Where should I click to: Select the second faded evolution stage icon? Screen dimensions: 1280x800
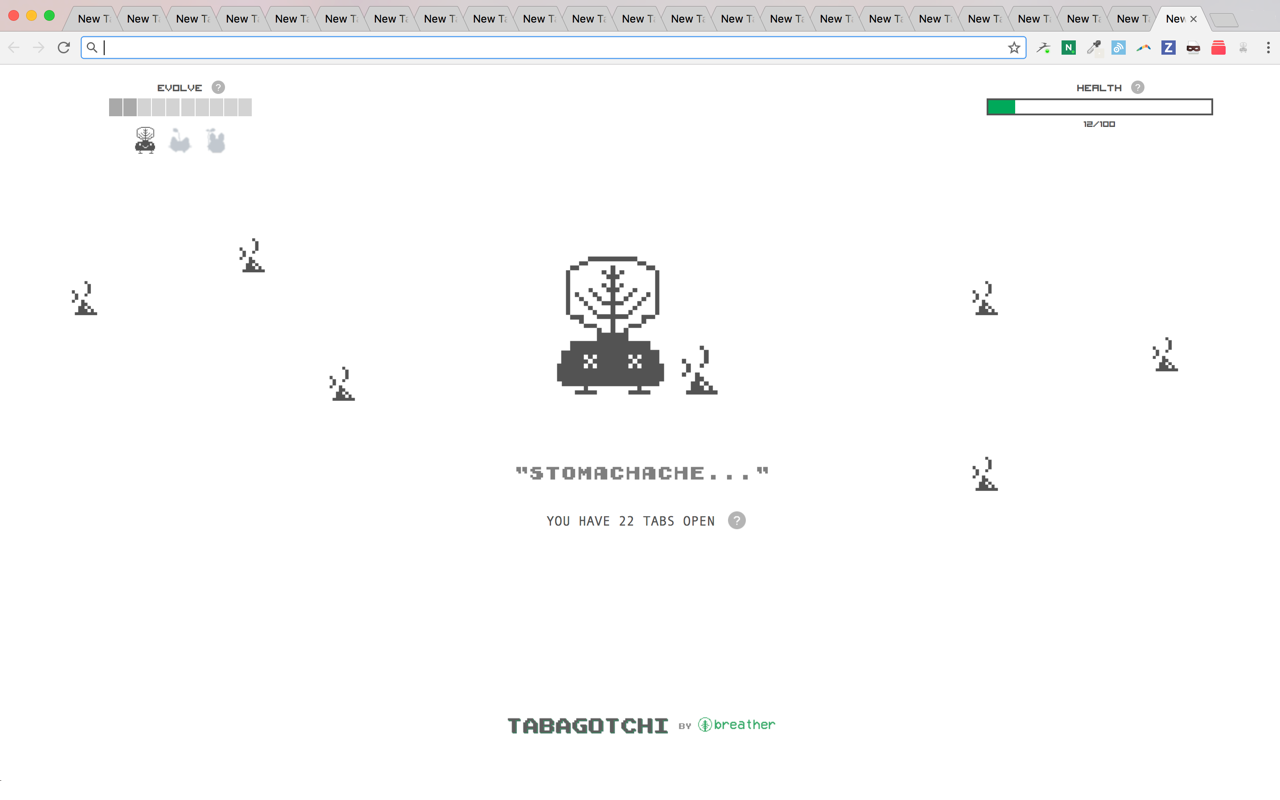[x=180, y=141]
